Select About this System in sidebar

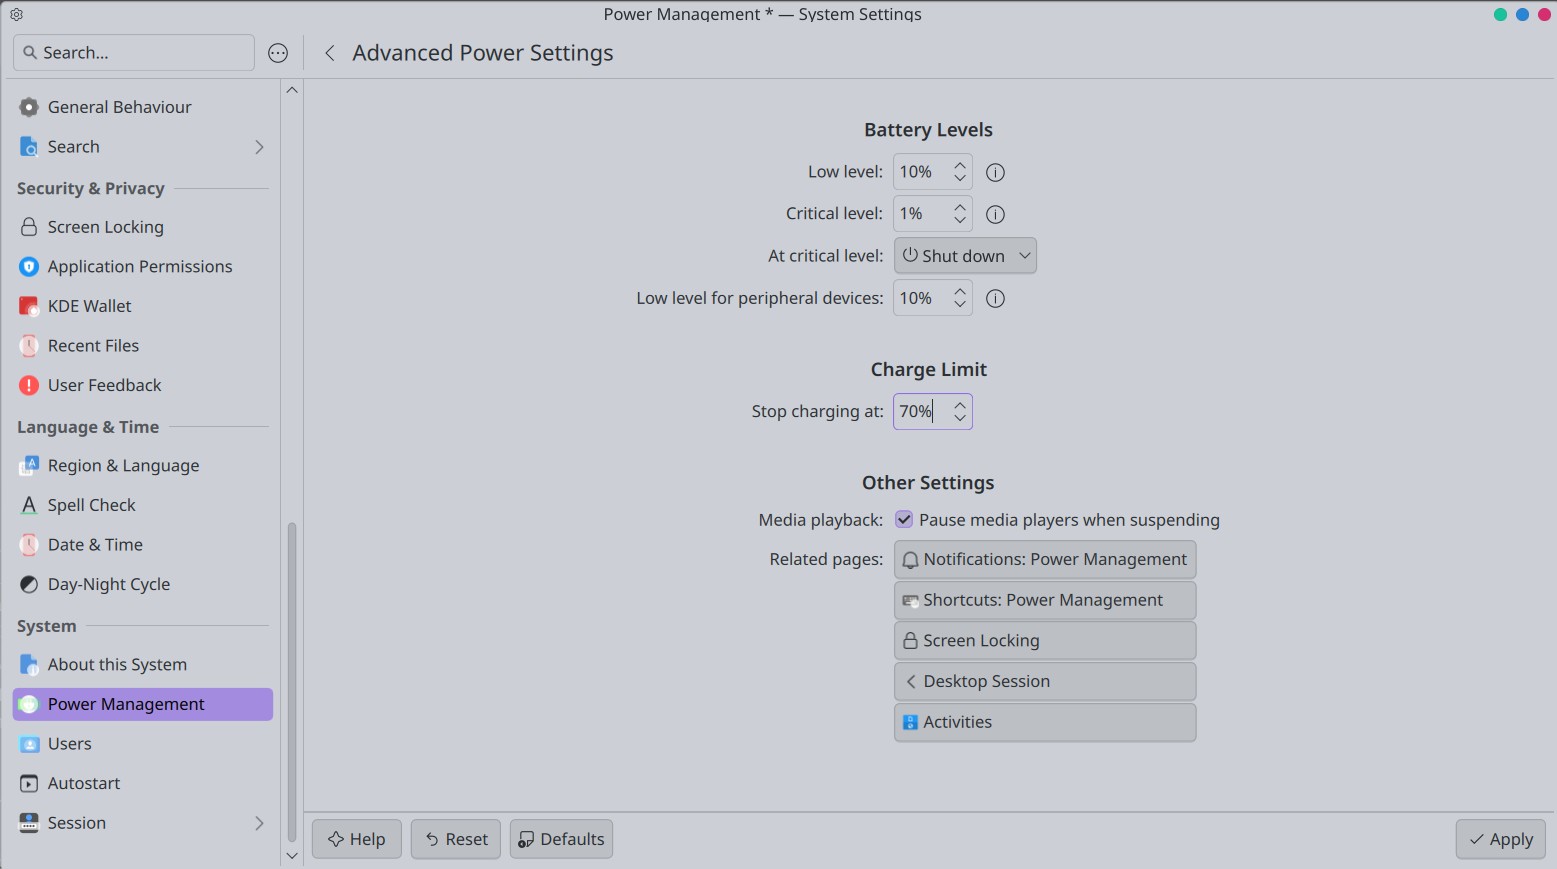tap(117, 665)
